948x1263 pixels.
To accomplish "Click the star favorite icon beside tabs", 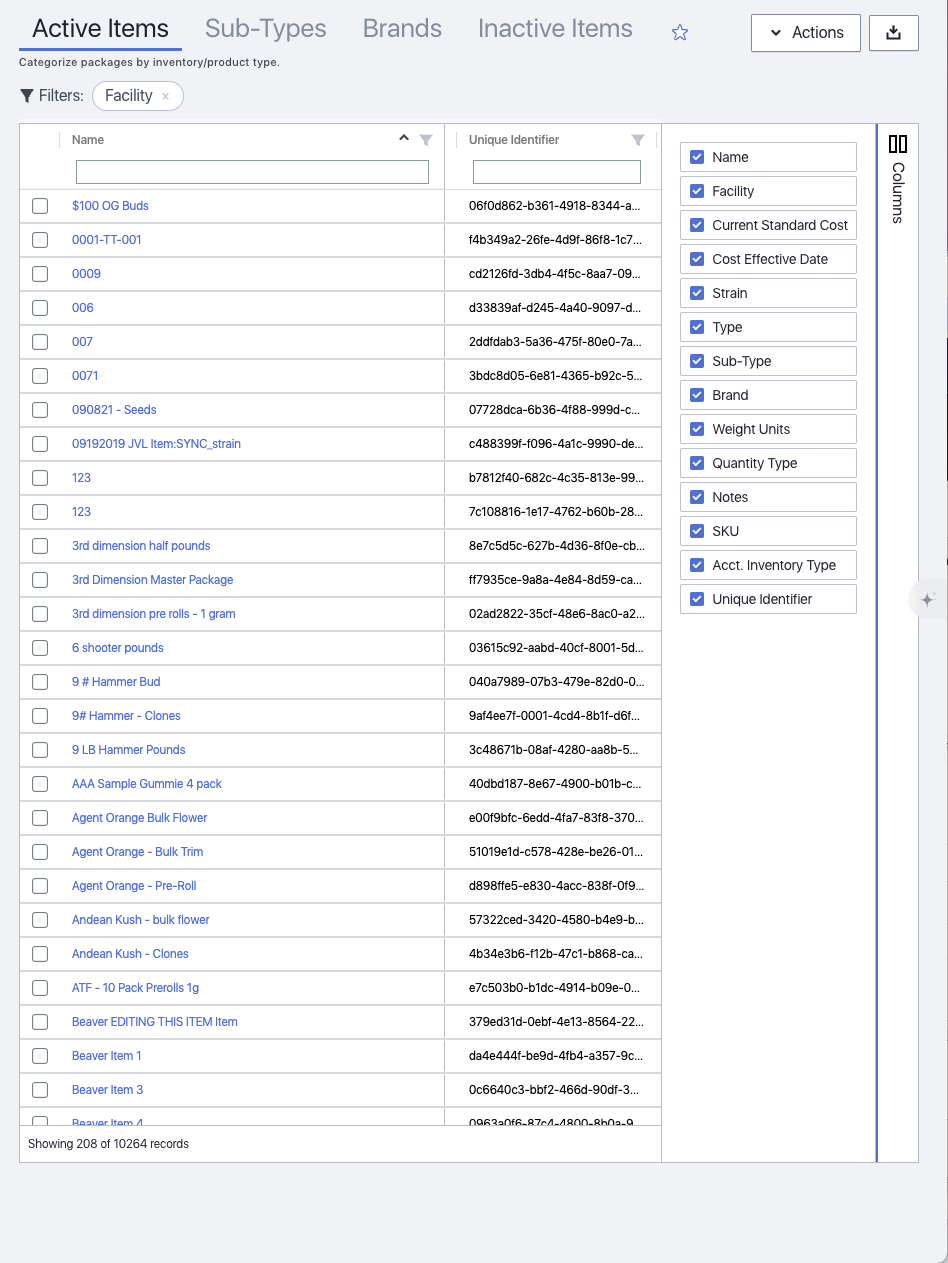I will (x=680, y=33).
